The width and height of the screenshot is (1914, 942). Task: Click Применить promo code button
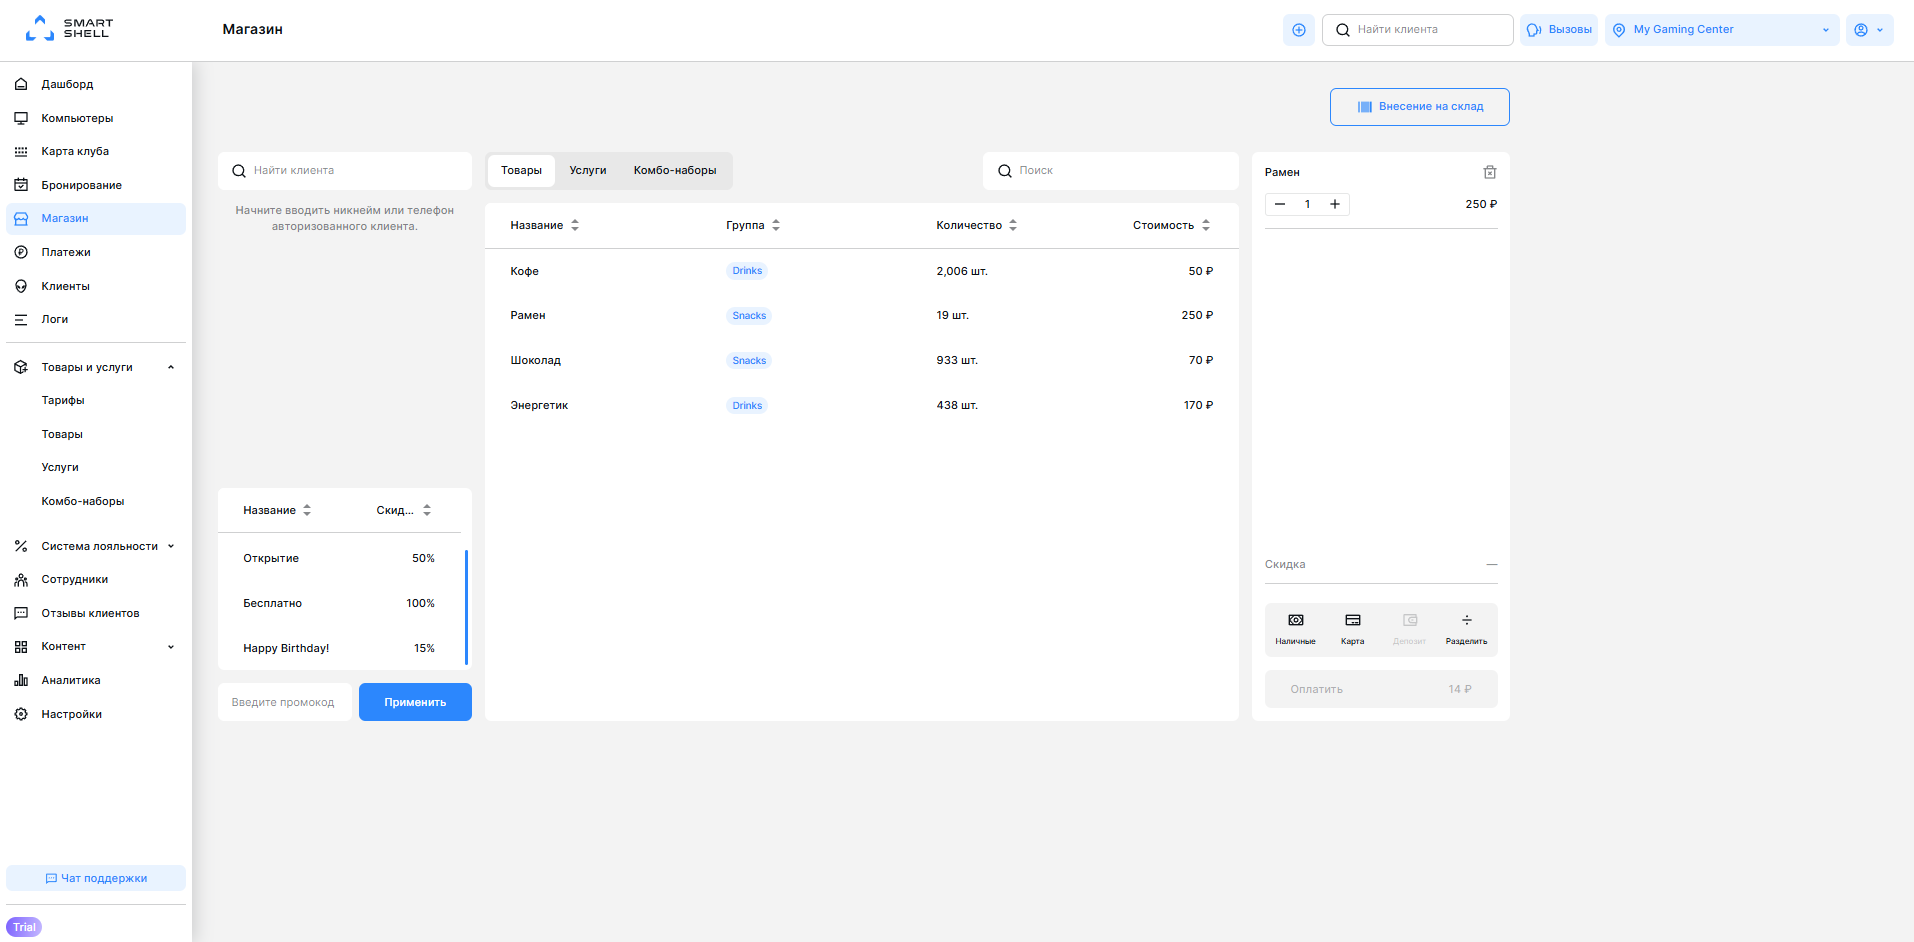click(415, 702)
